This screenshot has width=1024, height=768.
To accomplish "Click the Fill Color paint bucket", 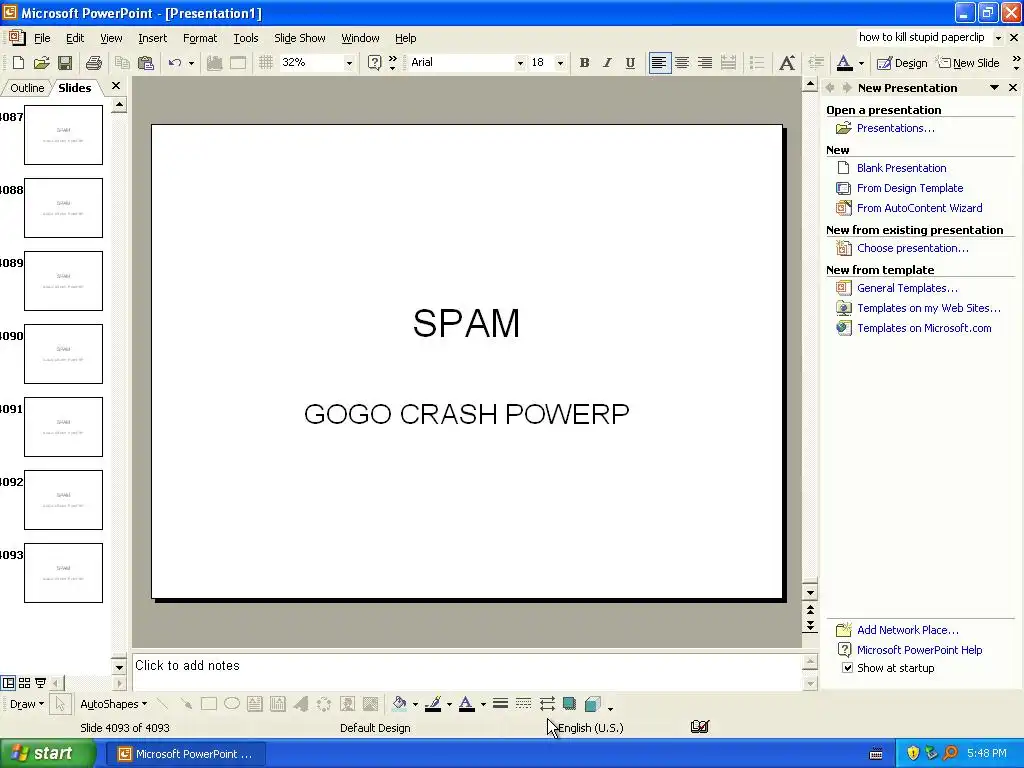I will (x=400, y=704).
